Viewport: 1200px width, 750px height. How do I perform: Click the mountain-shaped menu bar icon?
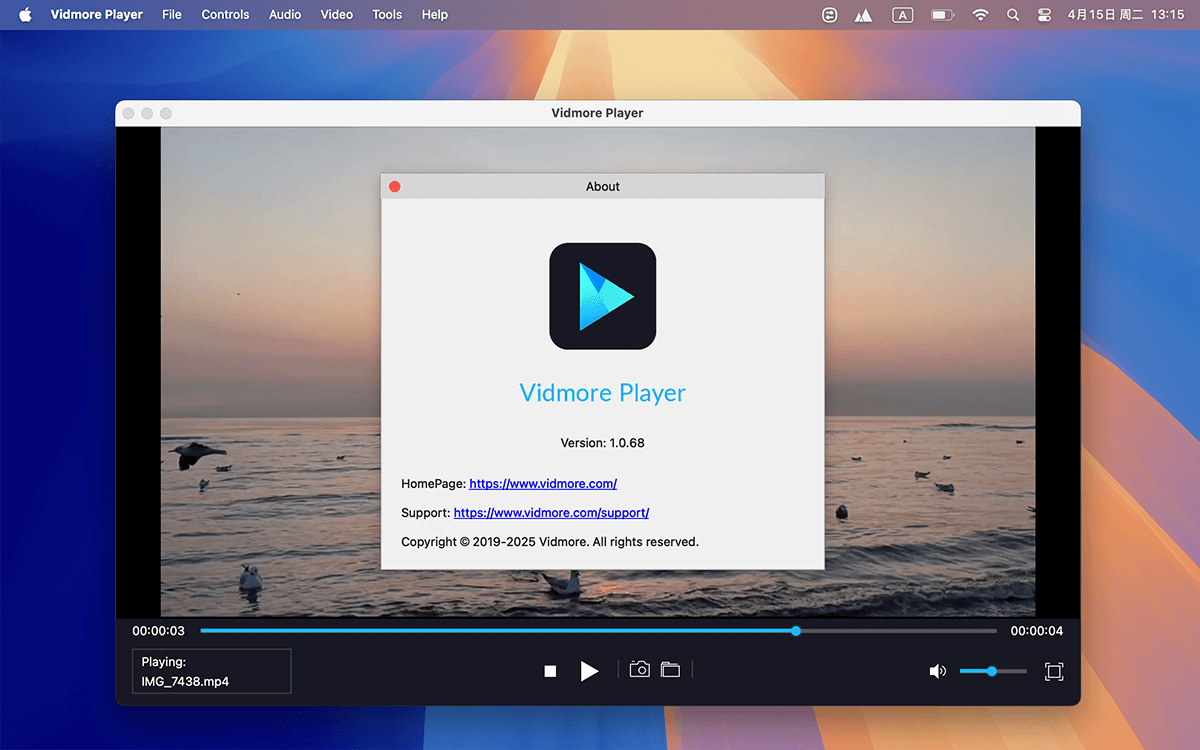pyautogui.click(x=863, y=15)
